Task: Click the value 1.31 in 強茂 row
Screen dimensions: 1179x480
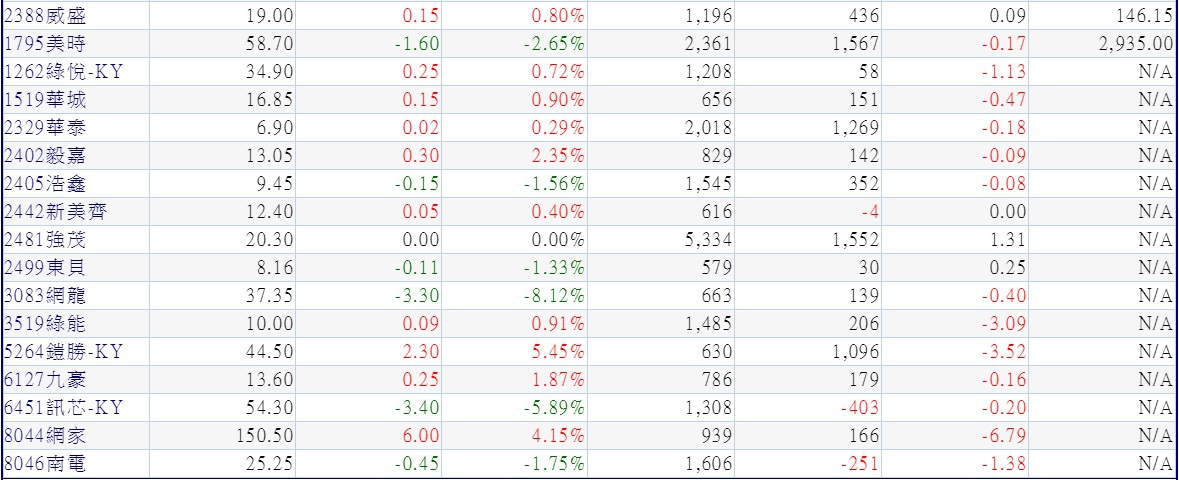Action: click(1008, 240)
